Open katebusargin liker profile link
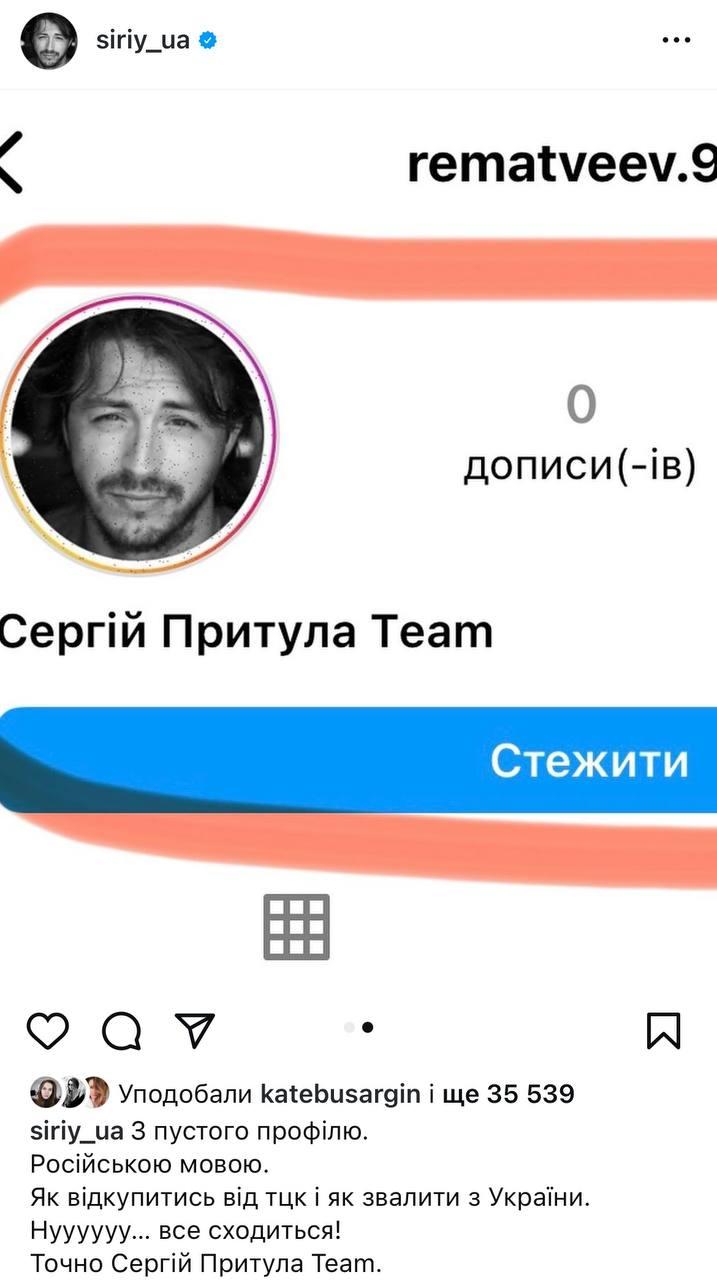717x1280 pixels. pos(340,1094)
